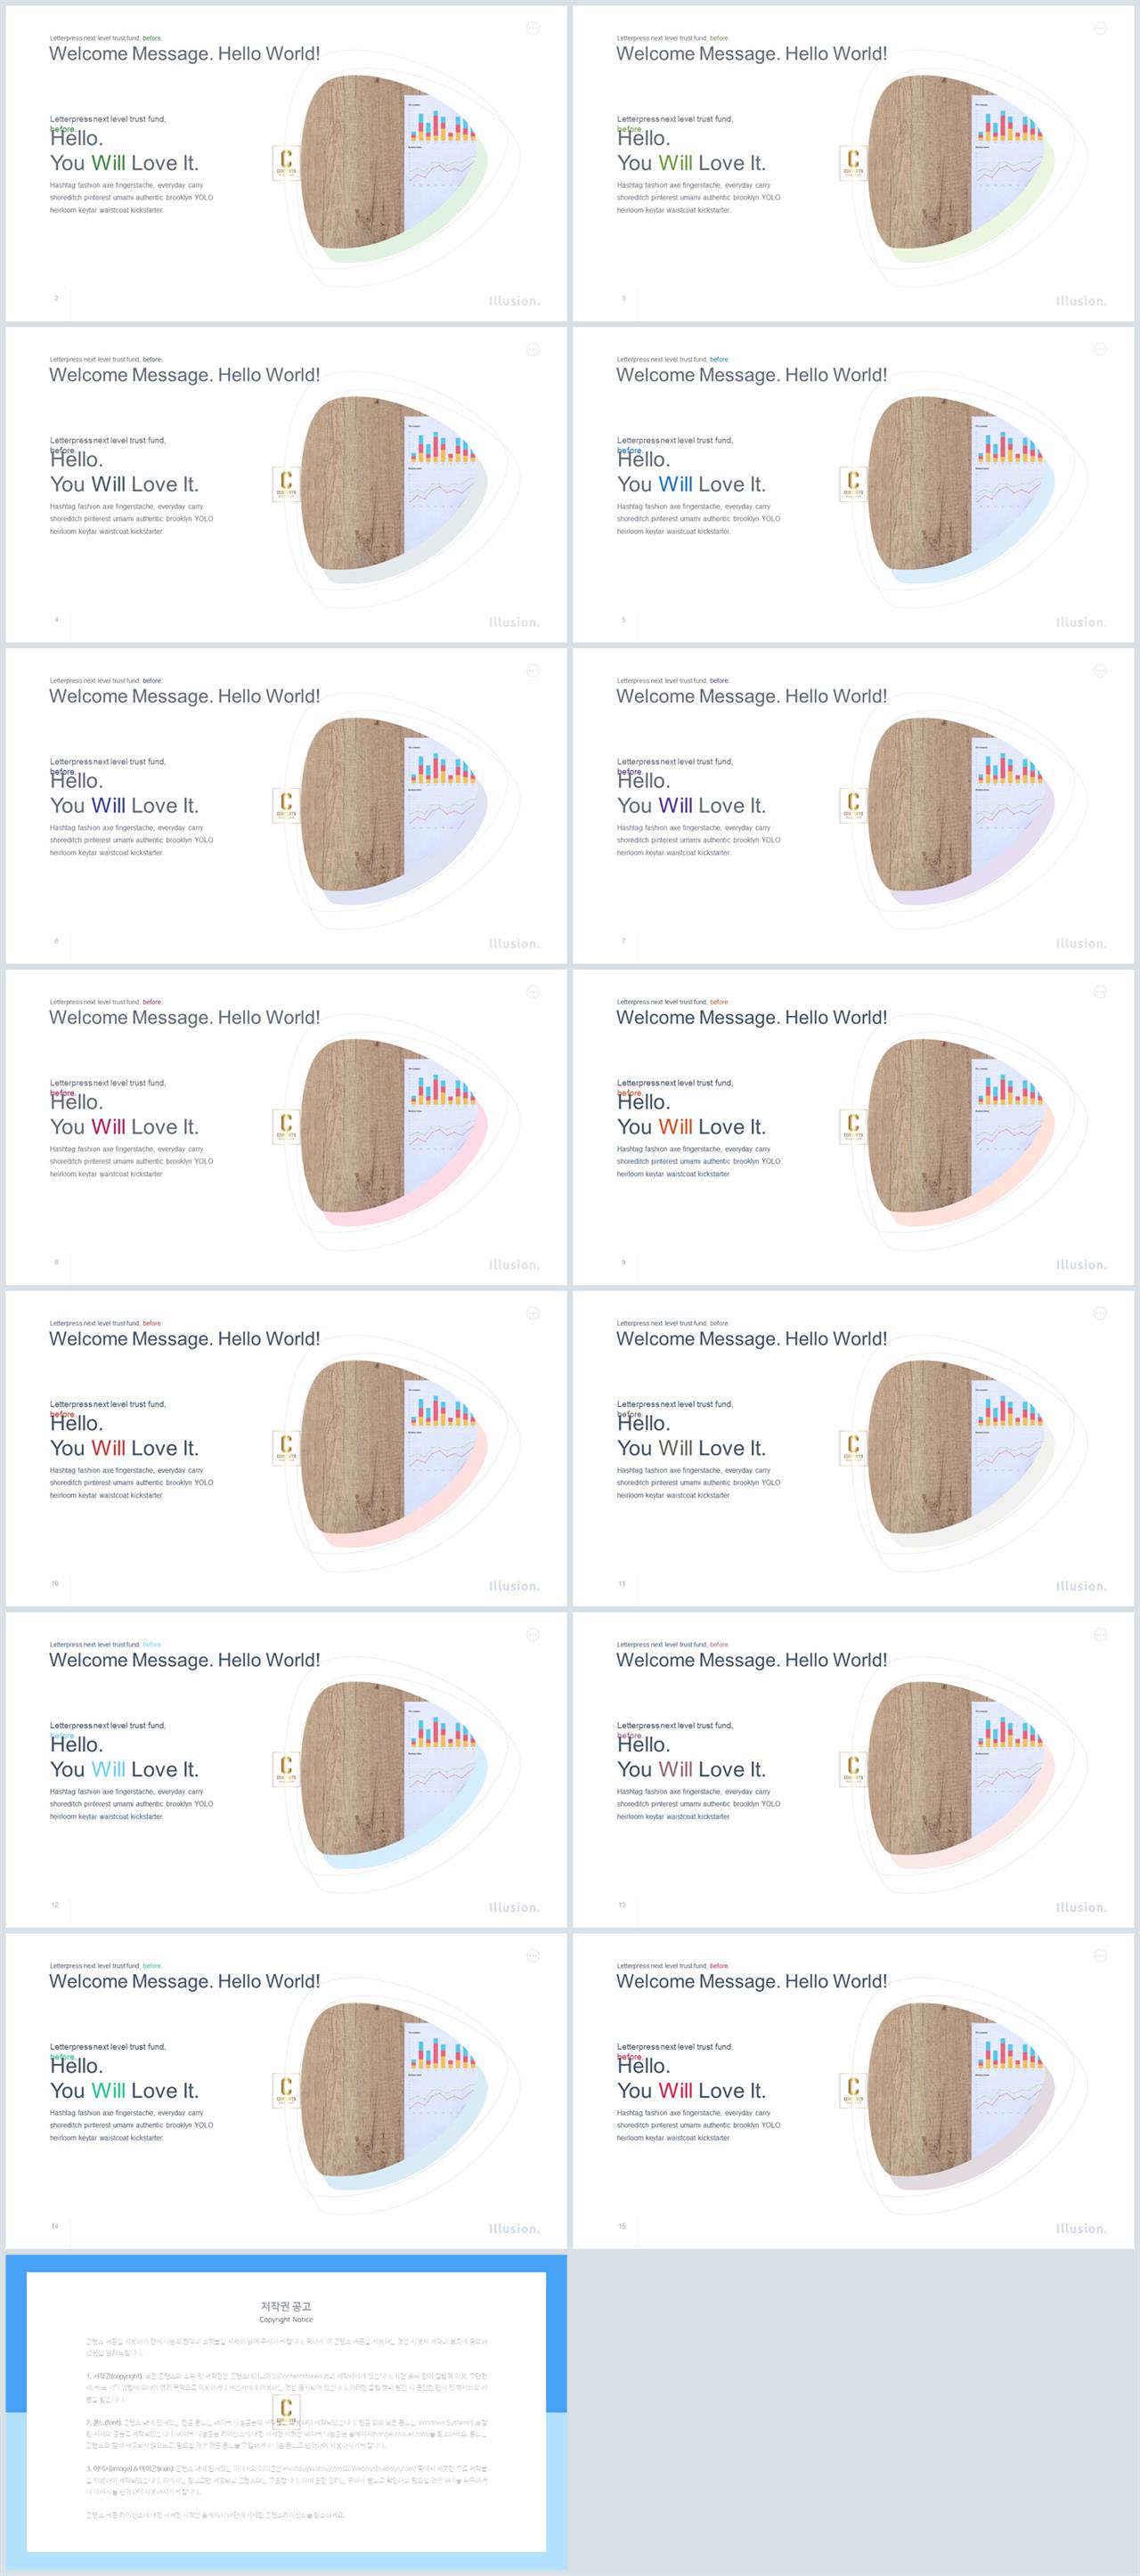Select the green accent slide 2 thumbnail
Viewport: 1140px width, 2576px height.
click(x=286, y=164)
